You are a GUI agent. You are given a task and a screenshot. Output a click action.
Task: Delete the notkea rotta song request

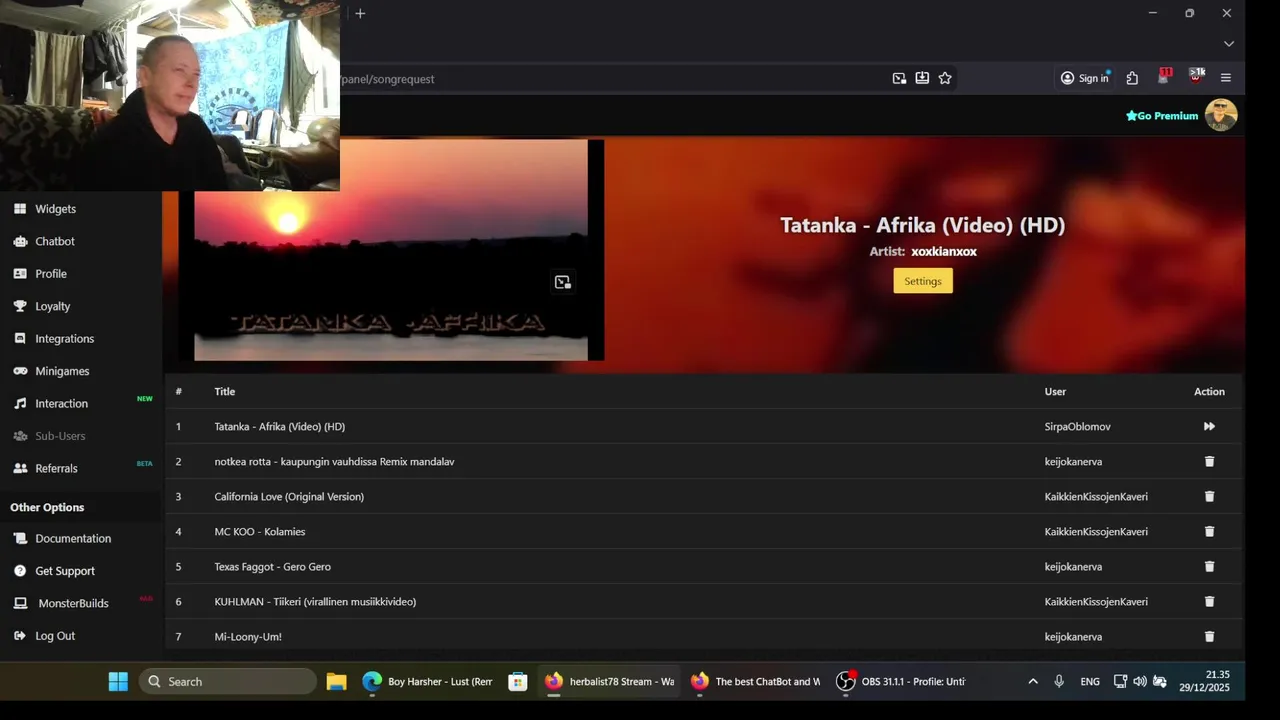1209,461
